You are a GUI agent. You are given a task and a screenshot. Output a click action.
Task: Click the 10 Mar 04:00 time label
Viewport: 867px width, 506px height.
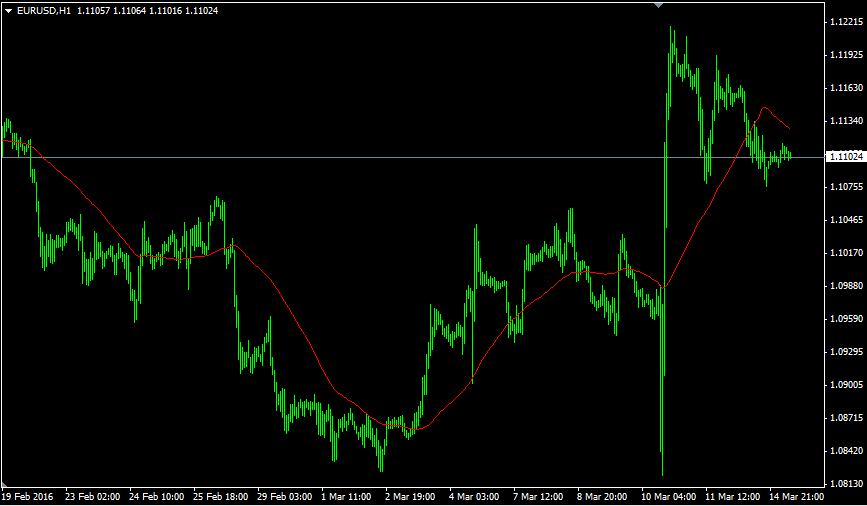click(x=669, y=497)
